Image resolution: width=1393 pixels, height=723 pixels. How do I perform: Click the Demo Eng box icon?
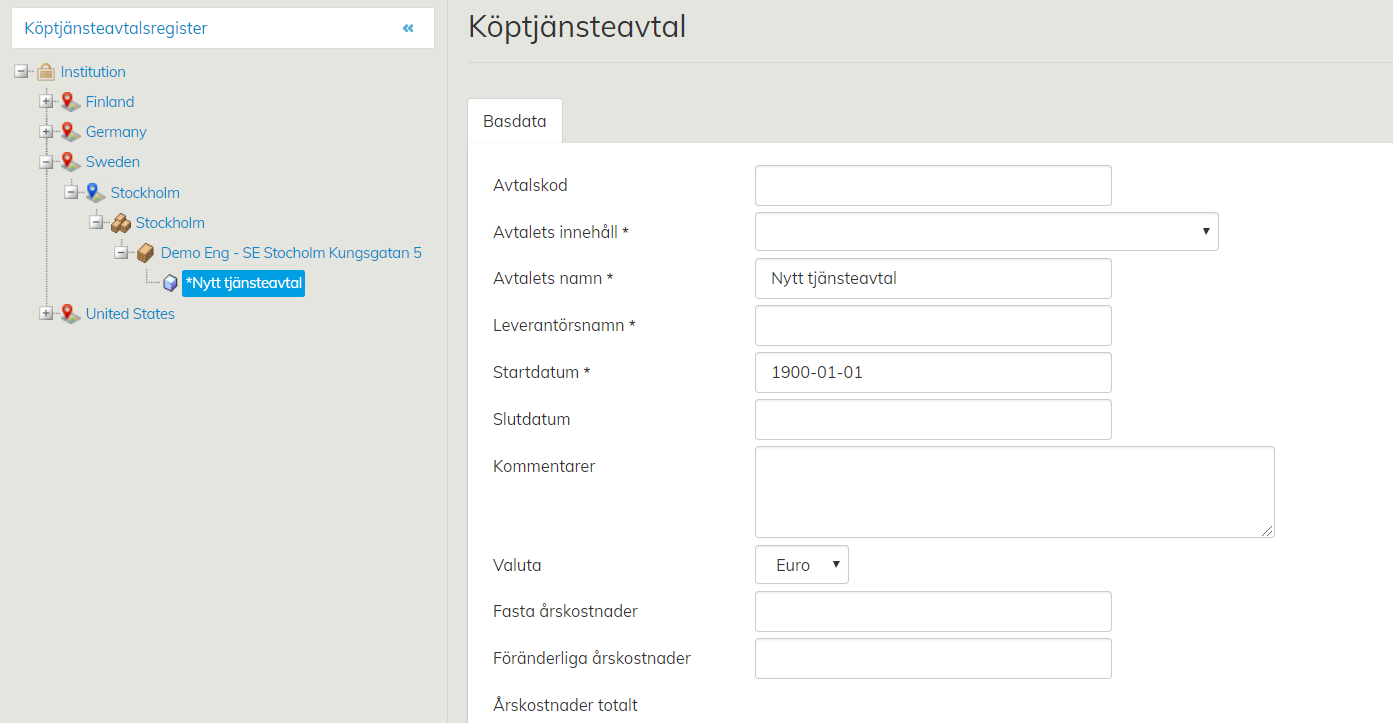[x=145, y=253]
